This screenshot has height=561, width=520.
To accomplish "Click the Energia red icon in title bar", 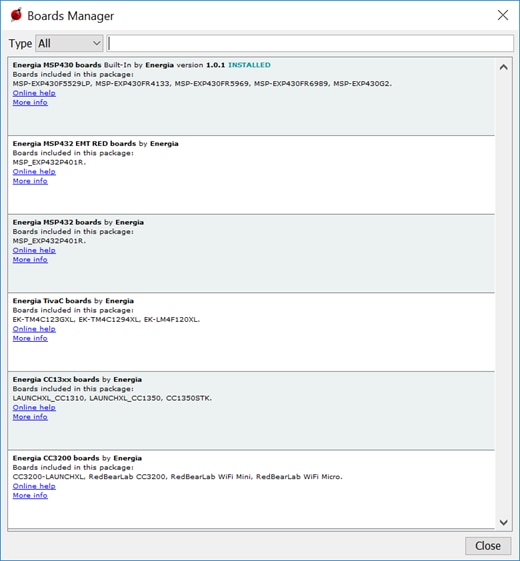I will tap(16, 15).
